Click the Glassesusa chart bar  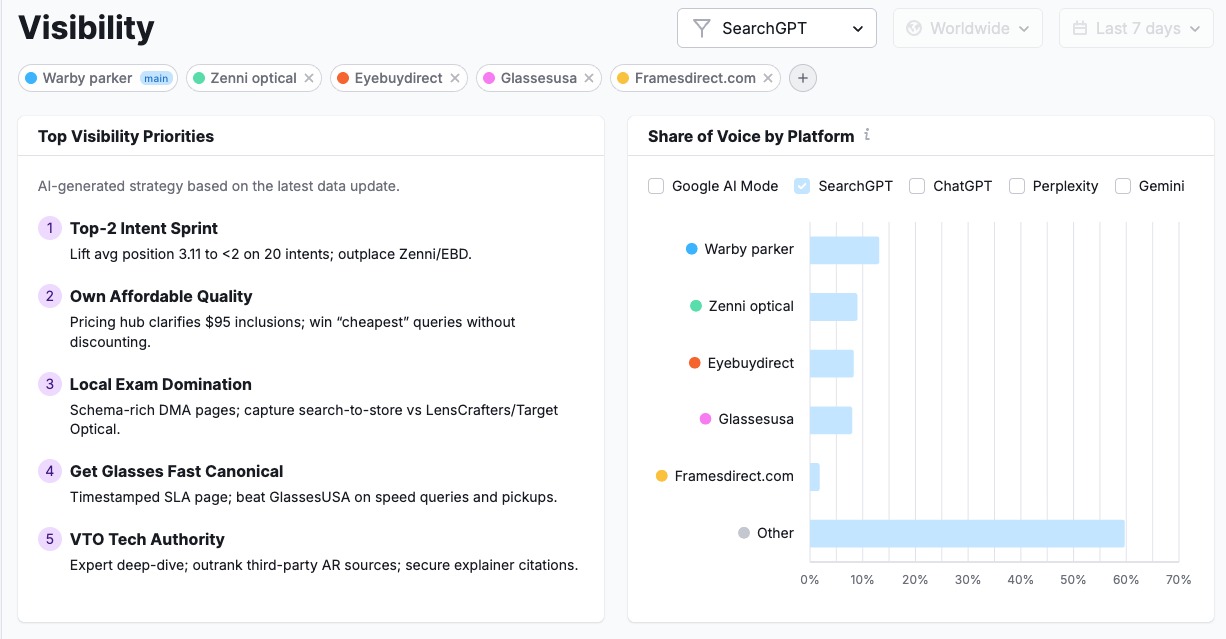830,420
